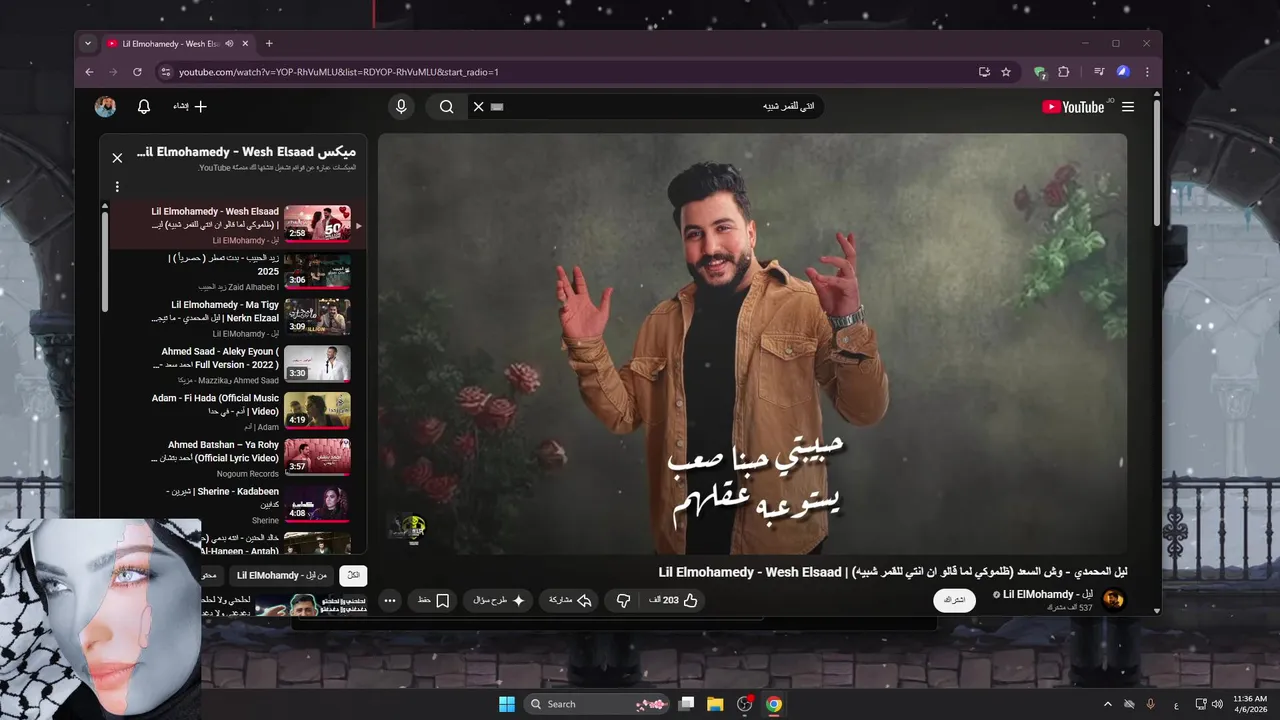Open the notifications bell
The image size is (1280, 720).
(x=144, y=106)
